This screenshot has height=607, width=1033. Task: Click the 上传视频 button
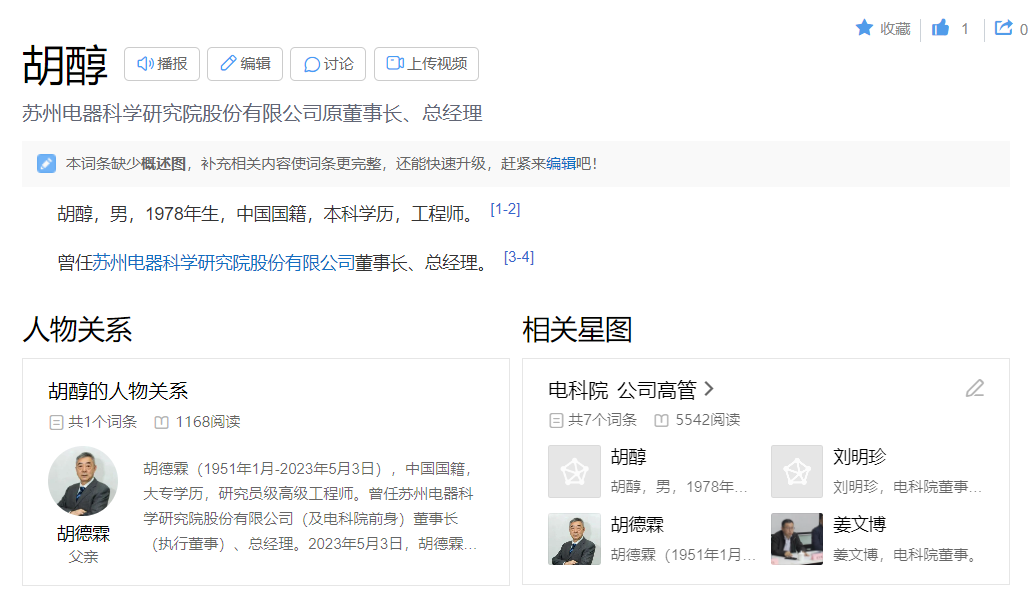point(426,64)
